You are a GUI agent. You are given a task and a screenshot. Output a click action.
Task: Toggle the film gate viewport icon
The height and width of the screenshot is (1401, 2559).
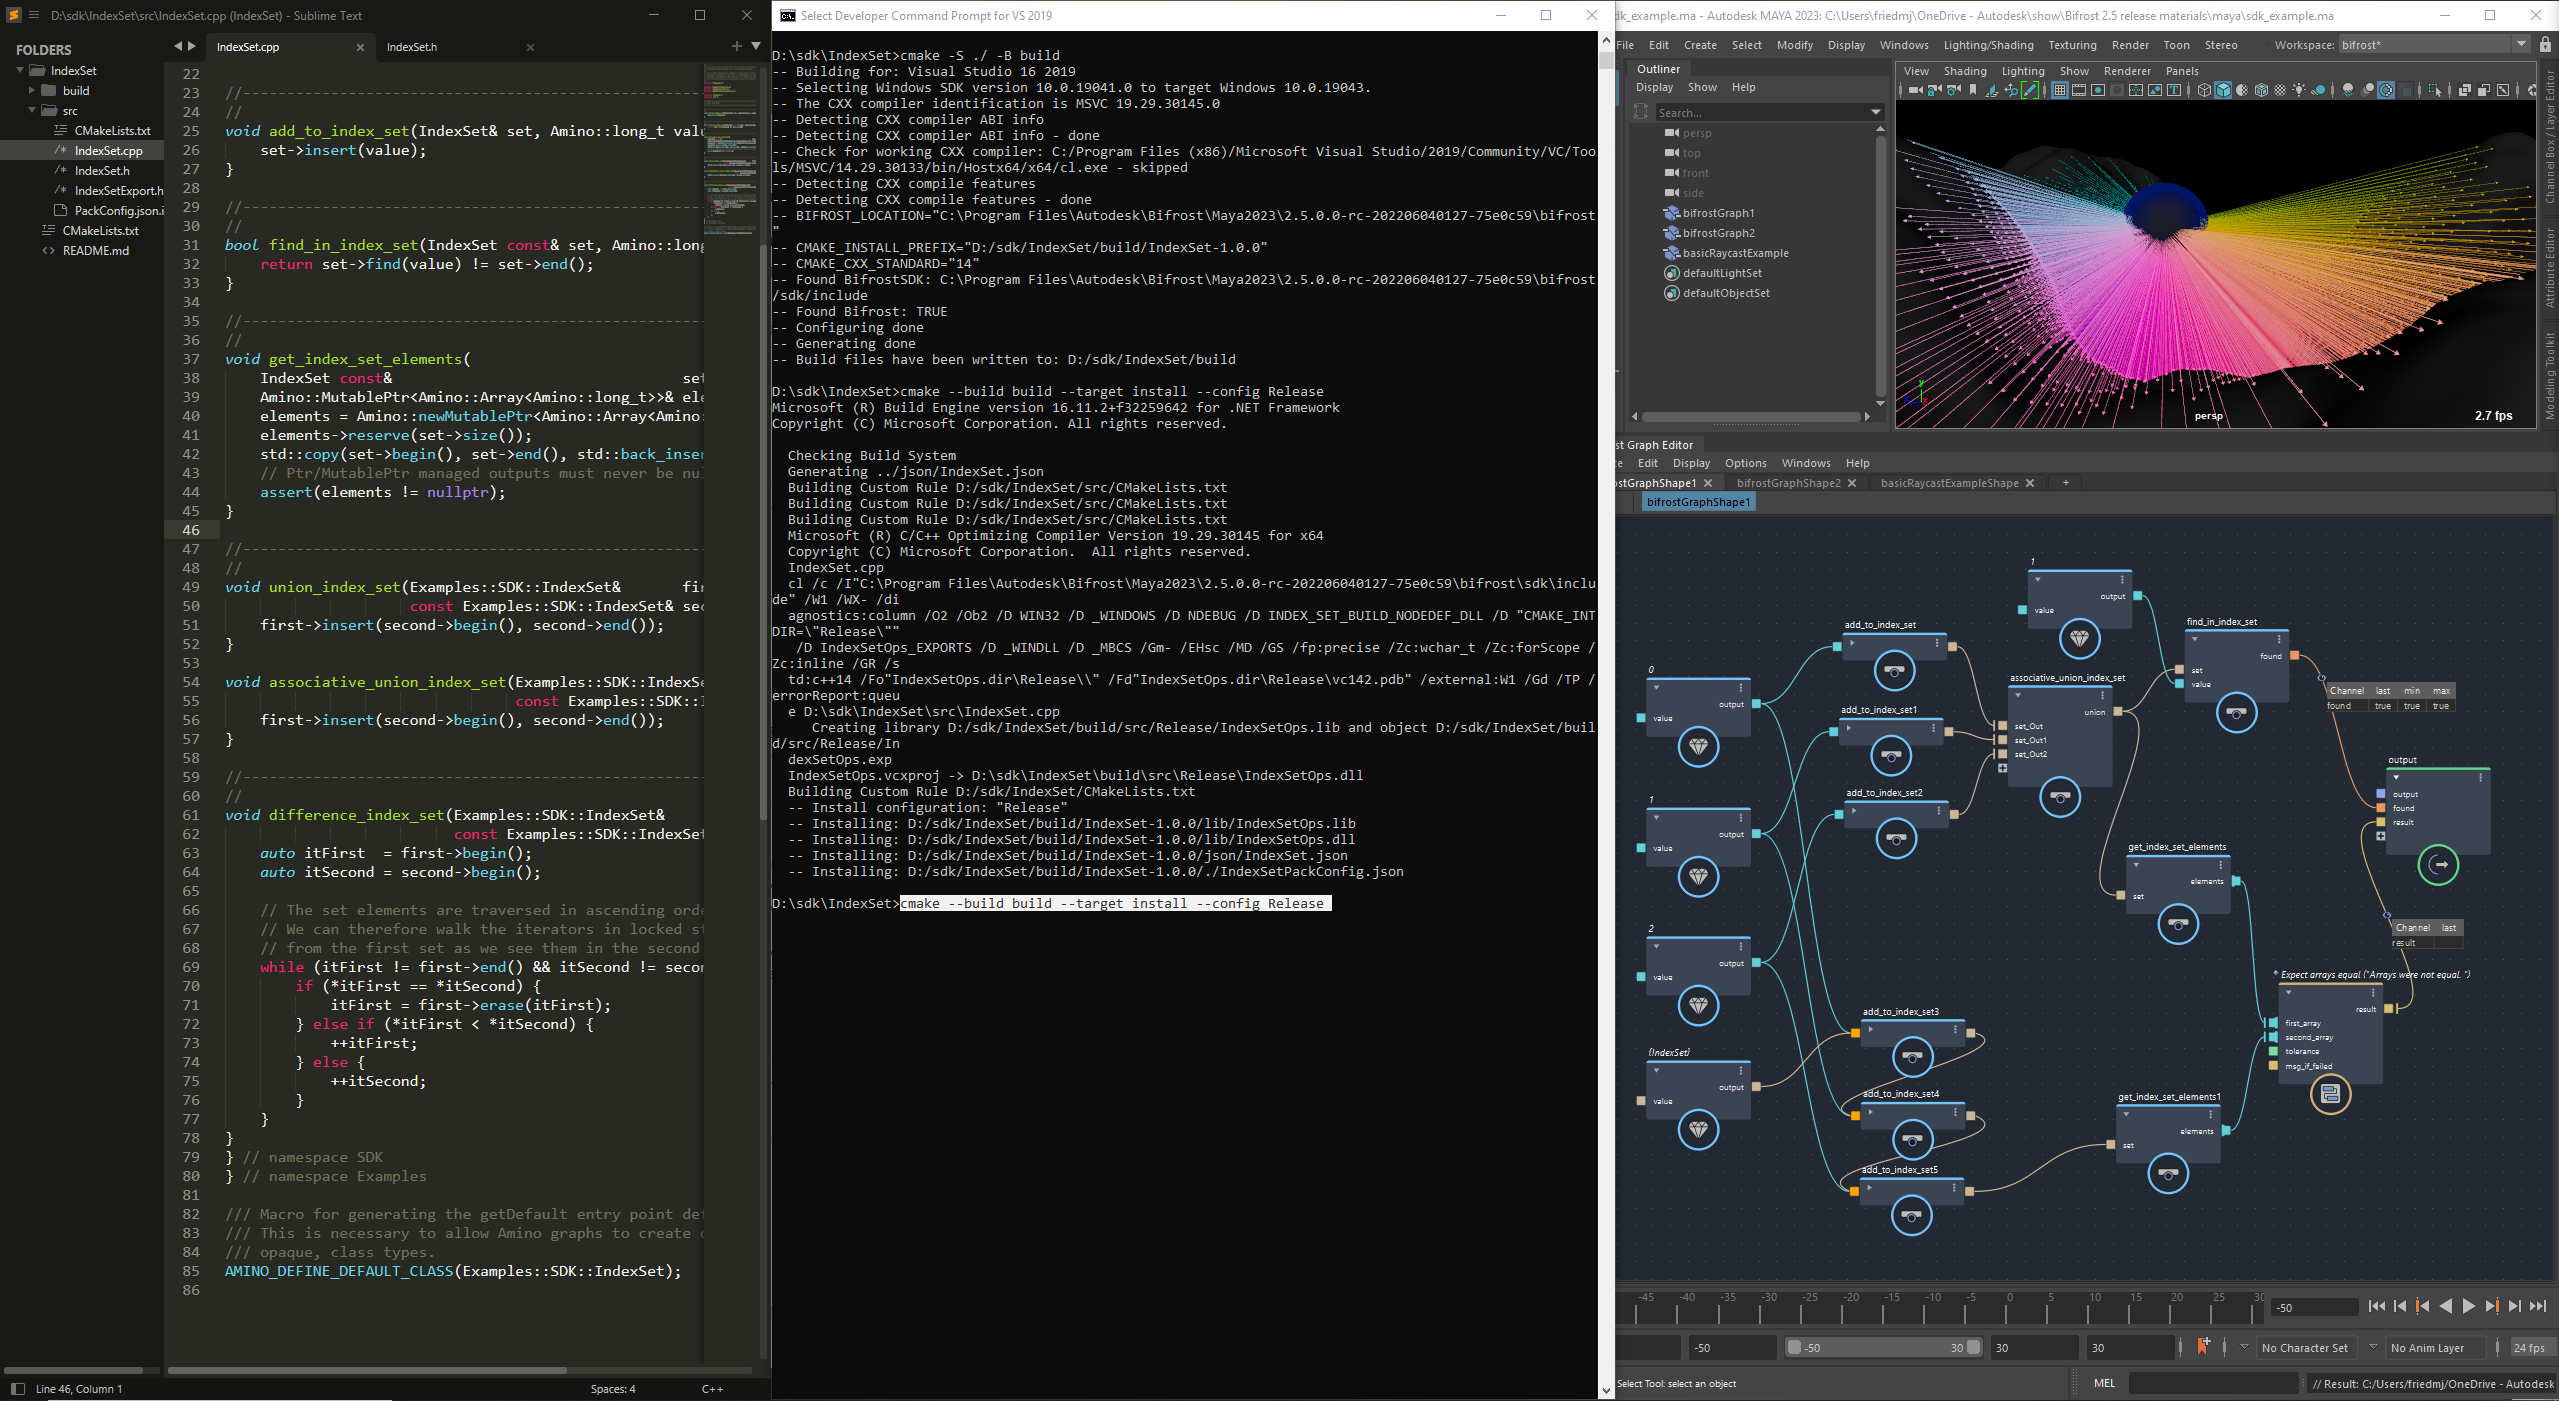click(x=2079, y=90)
